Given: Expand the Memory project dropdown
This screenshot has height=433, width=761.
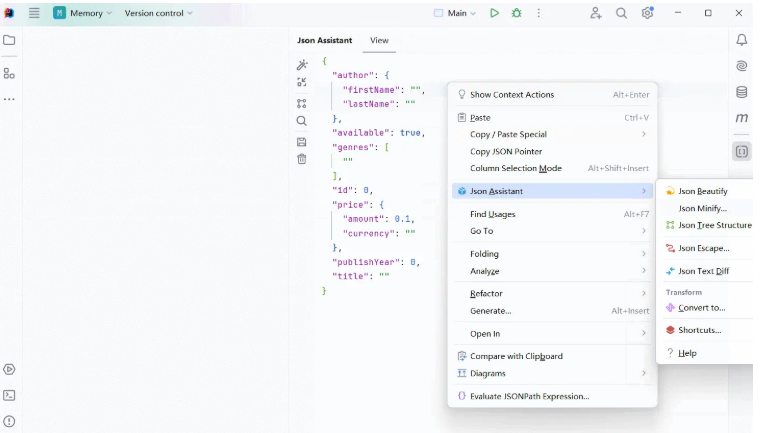Looking at the screenshot, I should click(83, 13).
